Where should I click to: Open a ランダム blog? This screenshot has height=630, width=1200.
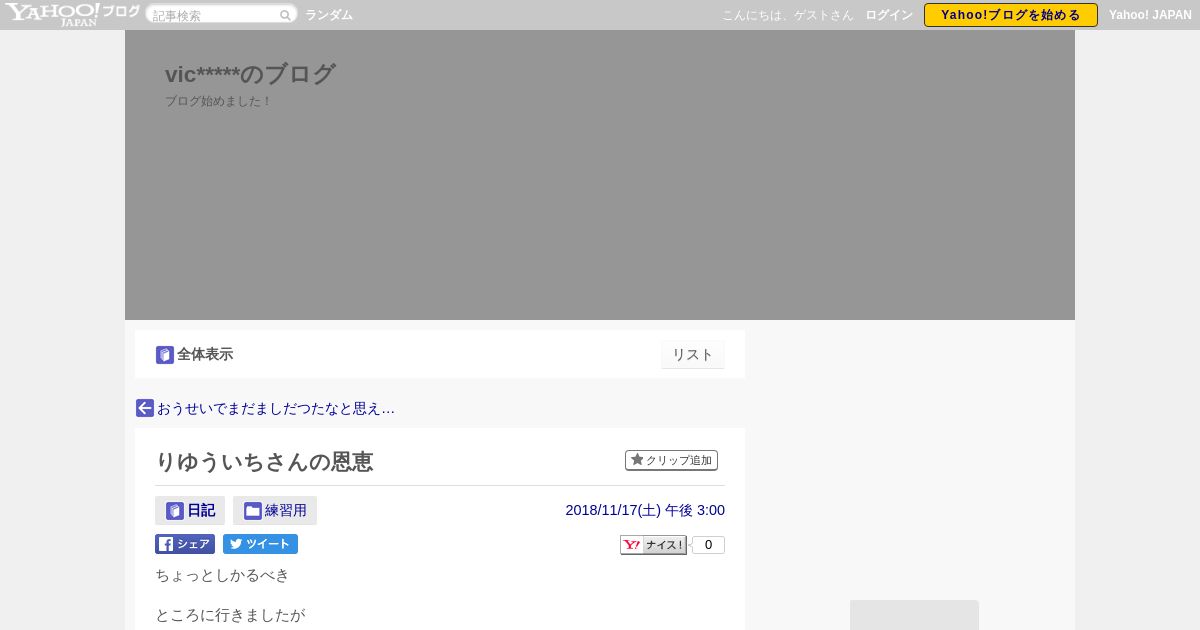(329, 15)
